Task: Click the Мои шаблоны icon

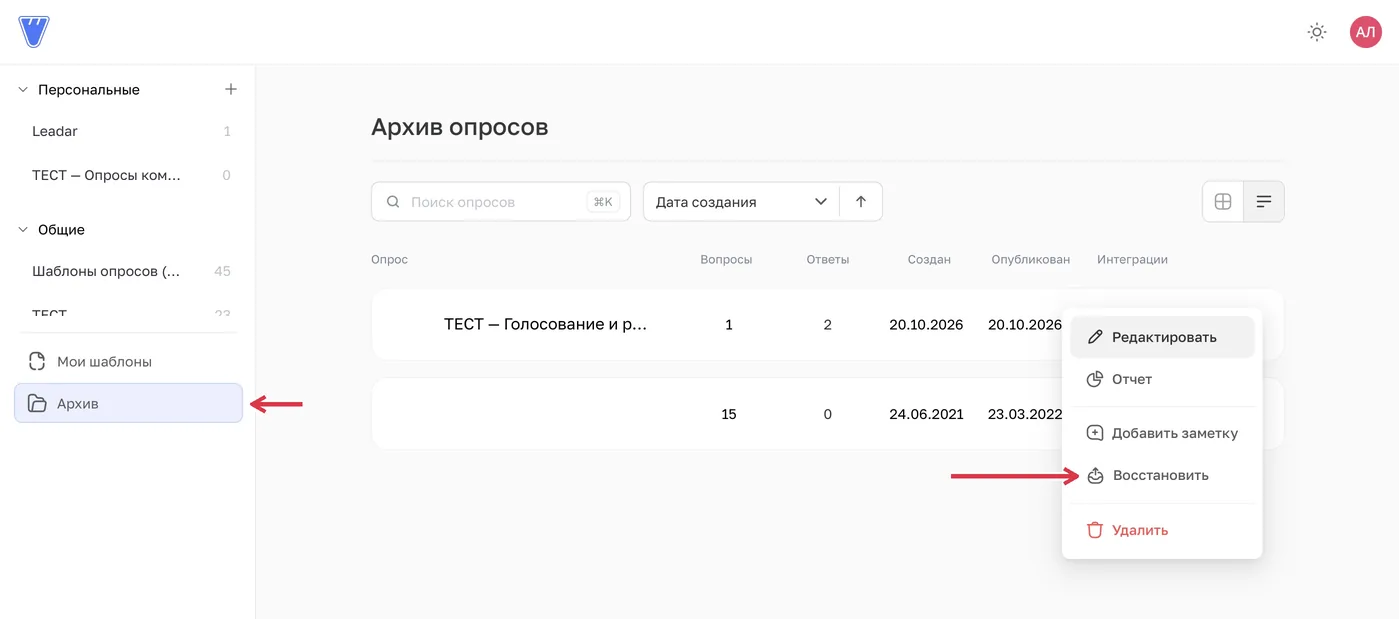Action: coord(37,361)
